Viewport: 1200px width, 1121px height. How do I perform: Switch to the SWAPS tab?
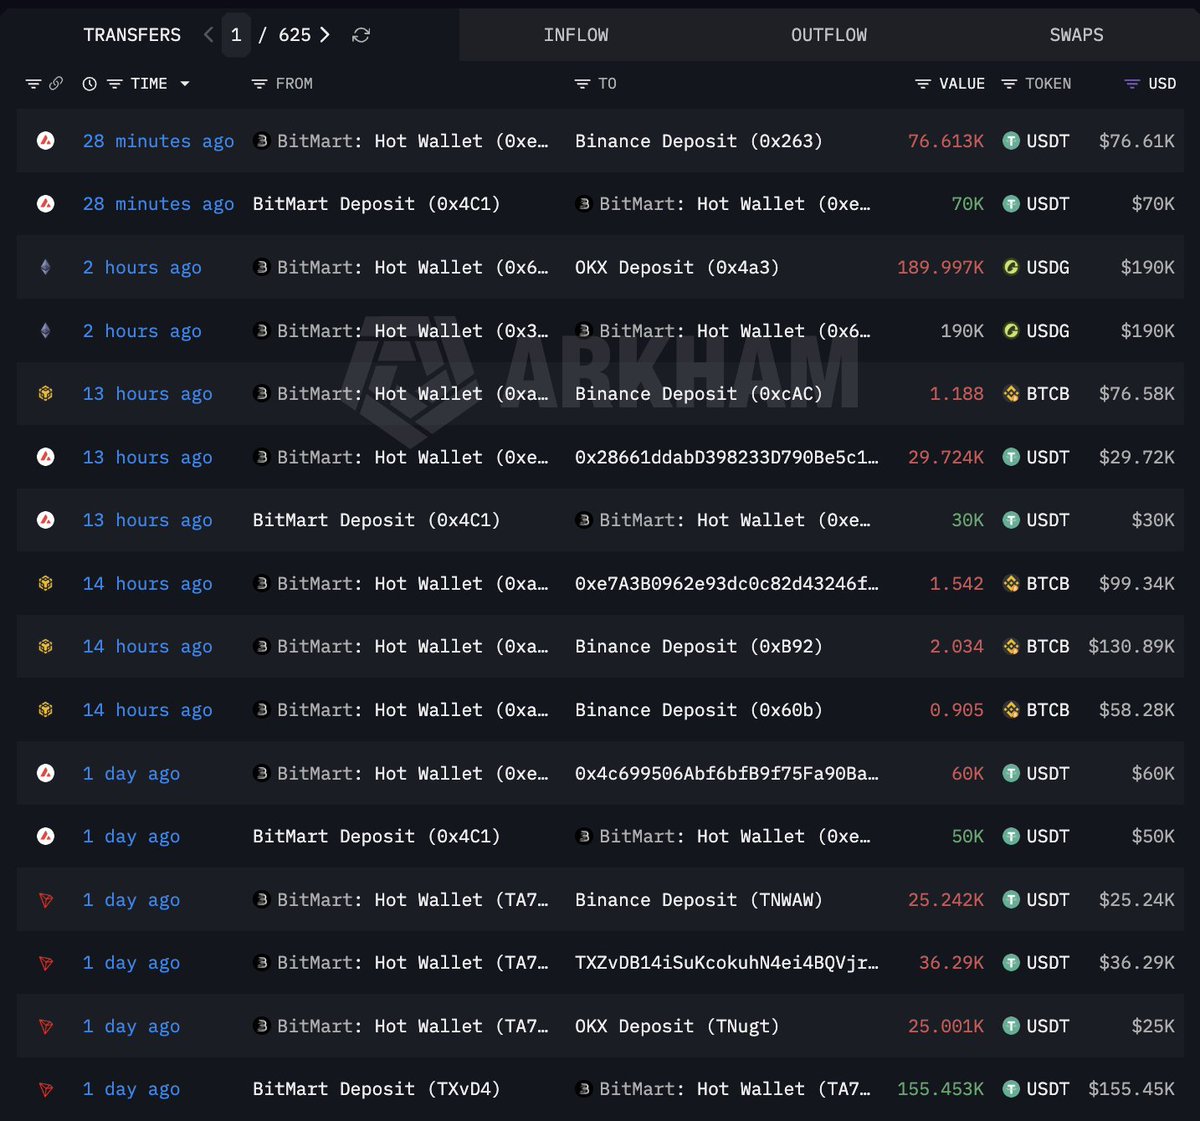[x=1076, y=35]
